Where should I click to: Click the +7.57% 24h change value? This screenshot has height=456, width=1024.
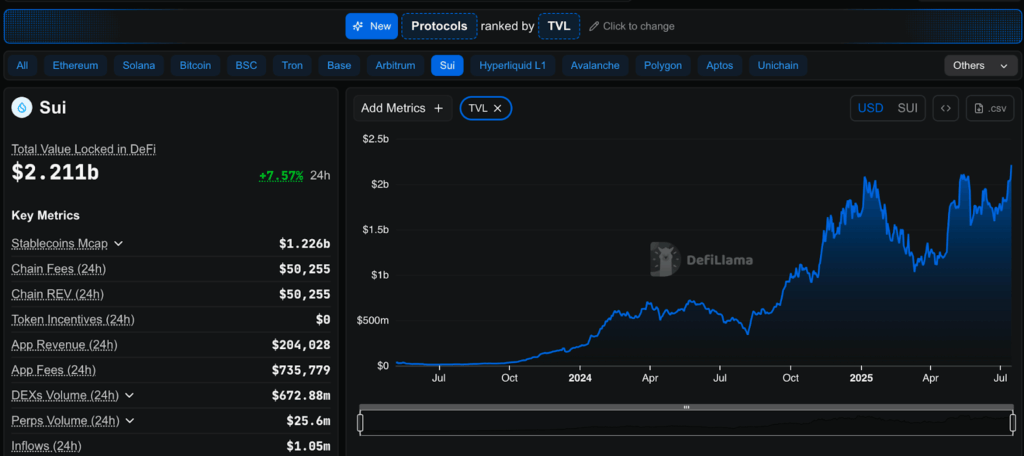(x=281, y=175)
